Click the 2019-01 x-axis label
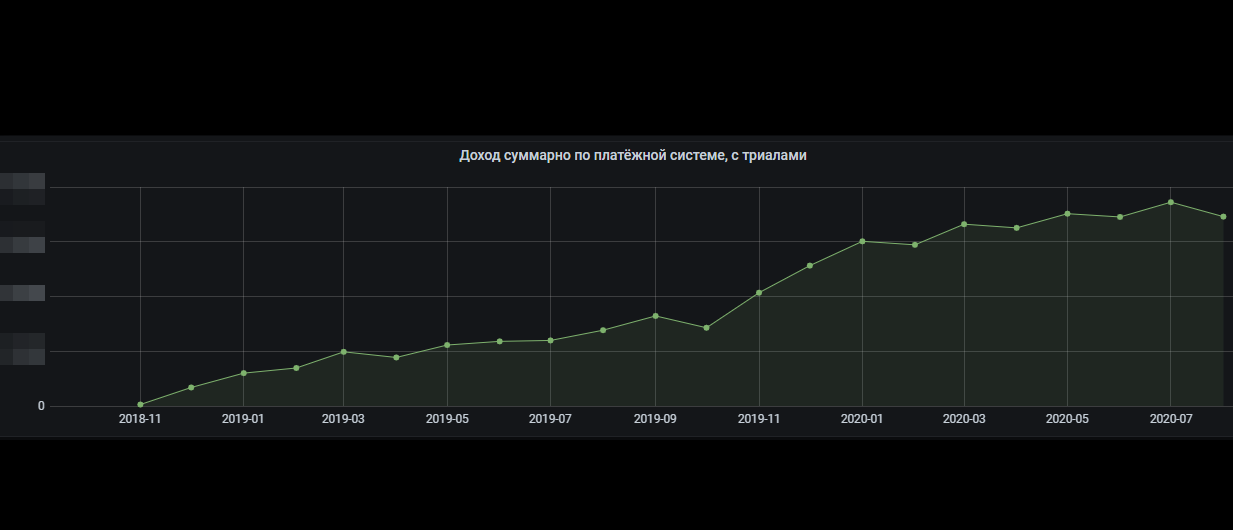The width and height of the screenshot is (1233, 530). (243, 419)
